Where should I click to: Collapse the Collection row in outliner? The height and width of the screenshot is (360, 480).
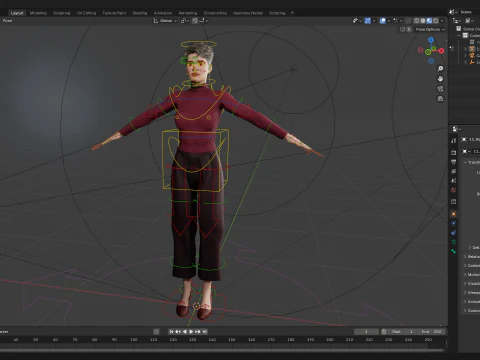(x=459, y=35)
